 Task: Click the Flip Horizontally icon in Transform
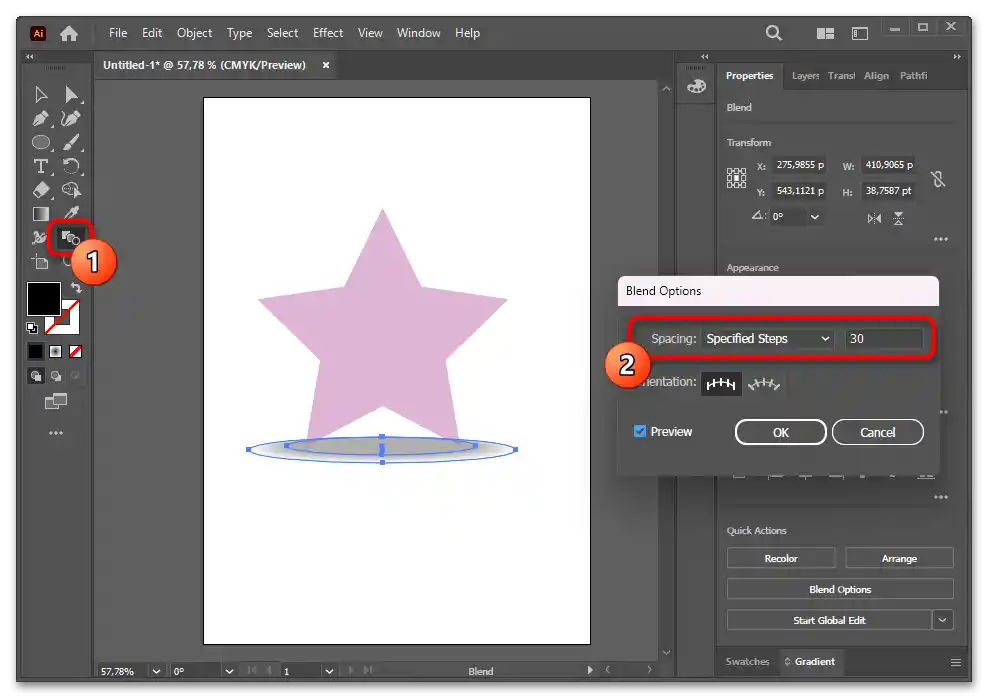875,218
